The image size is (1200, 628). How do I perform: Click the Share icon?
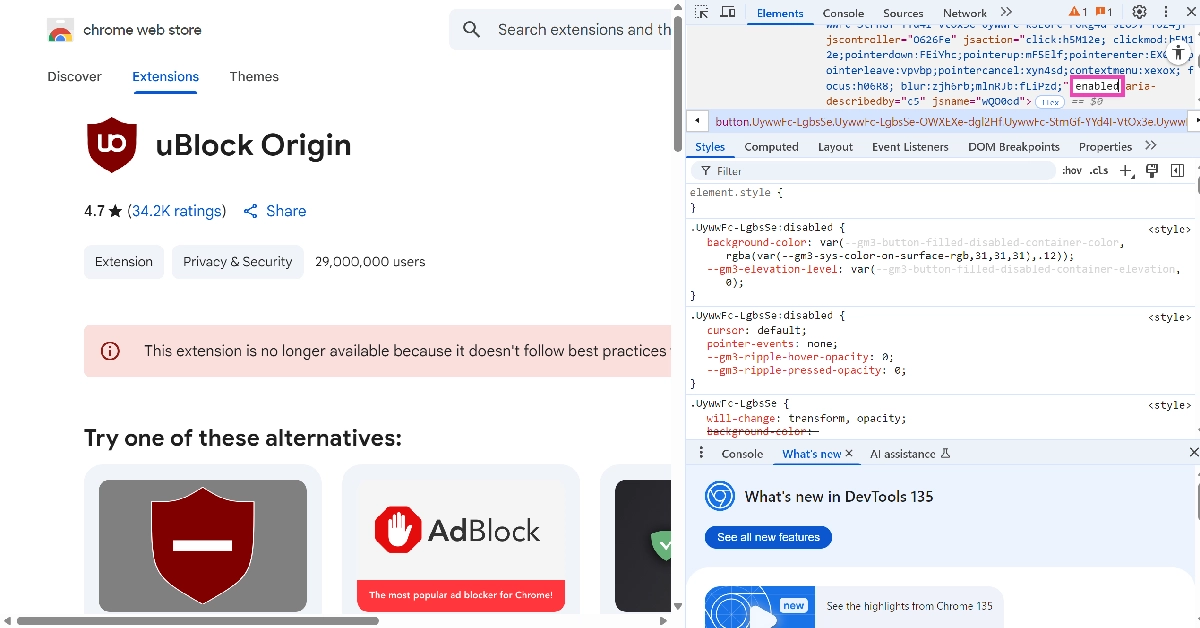coord(251,211)
